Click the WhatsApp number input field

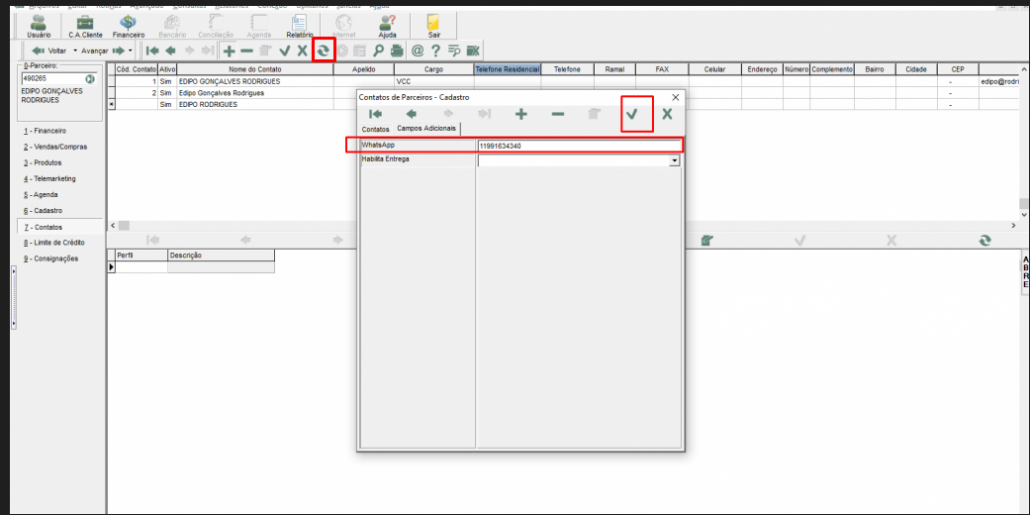point(578,146)
